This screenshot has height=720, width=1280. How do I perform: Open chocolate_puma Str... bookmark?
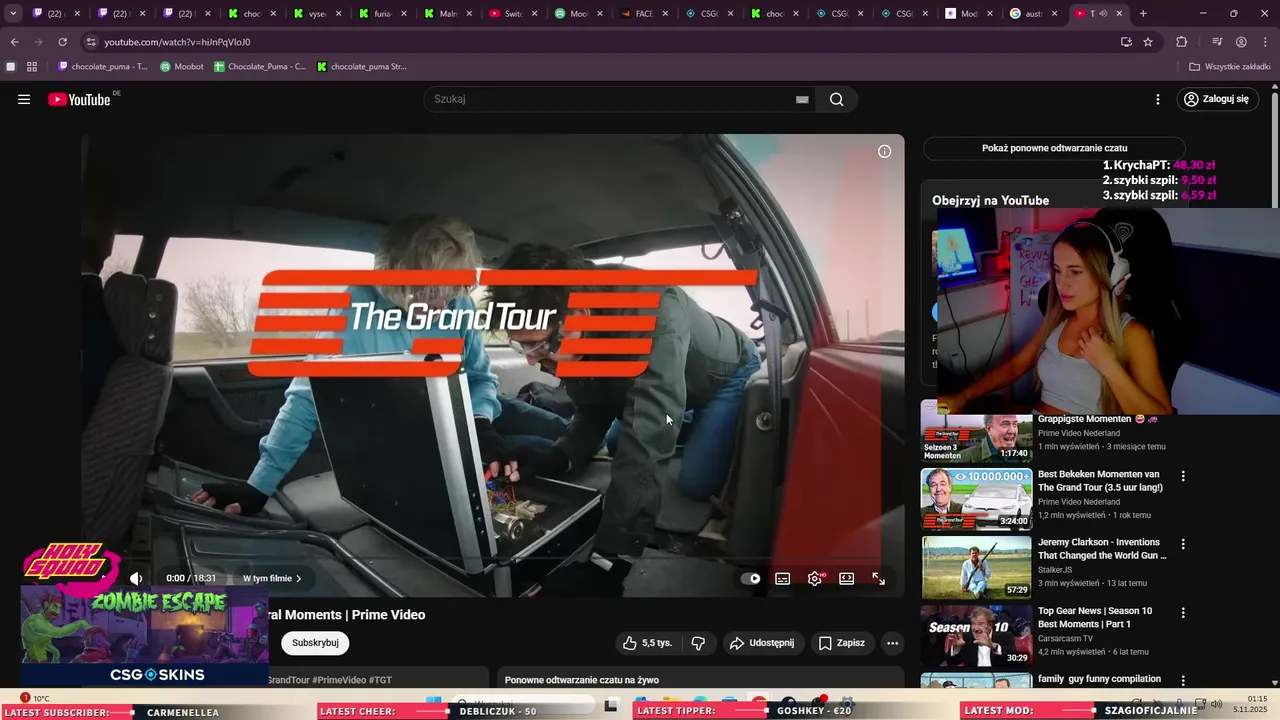tap(361, 67)
